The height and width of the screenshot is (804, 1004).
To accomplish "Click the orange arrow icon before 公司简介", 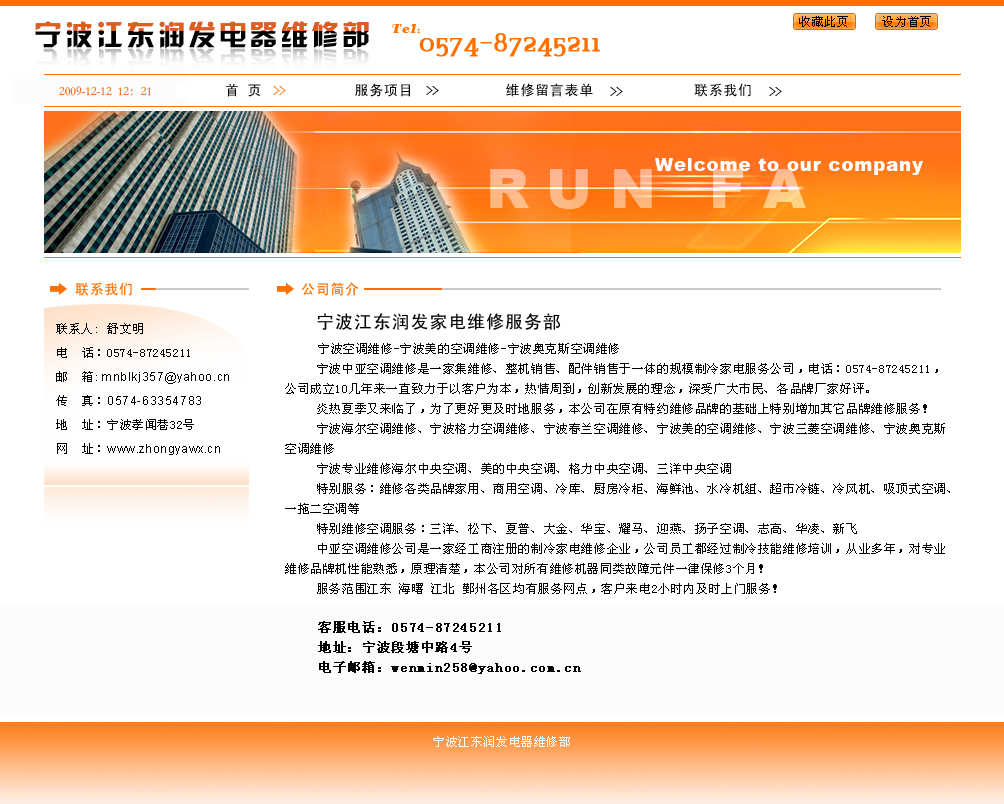I will point(285,289).
